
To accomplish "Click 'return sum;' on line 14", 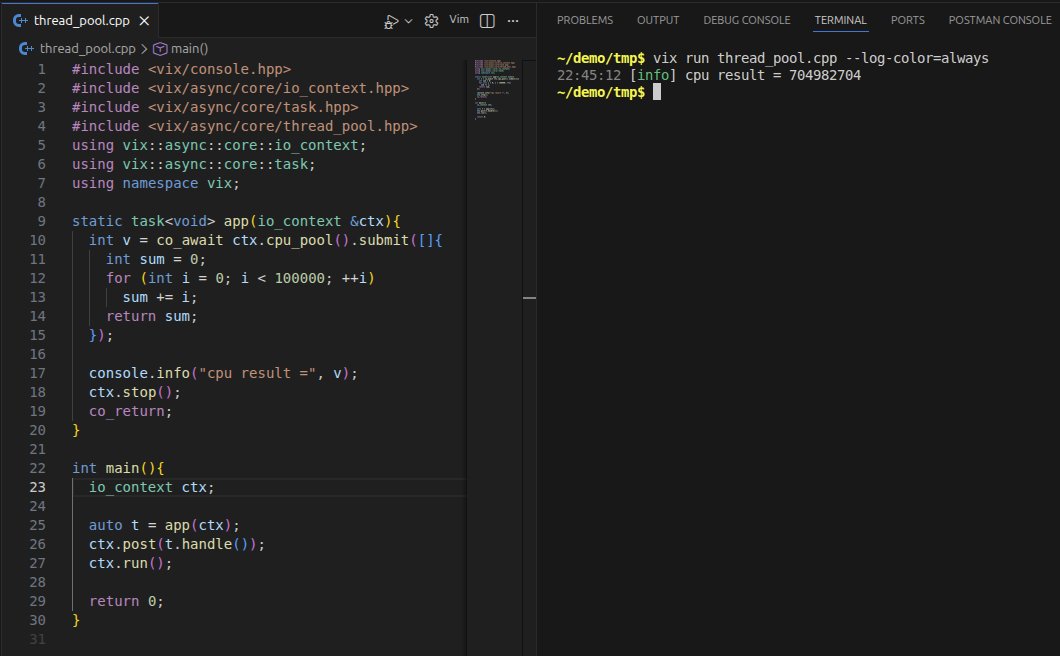I will coord(151,316).
